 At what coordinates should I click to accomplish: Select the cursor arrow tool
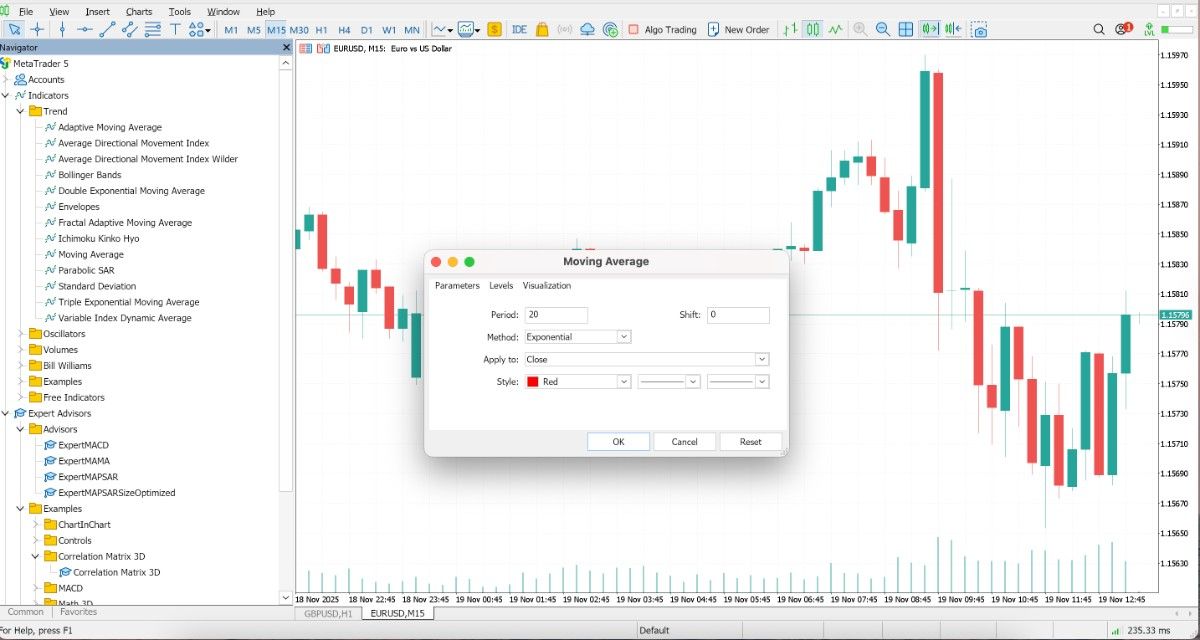click(x=14, y=30)
